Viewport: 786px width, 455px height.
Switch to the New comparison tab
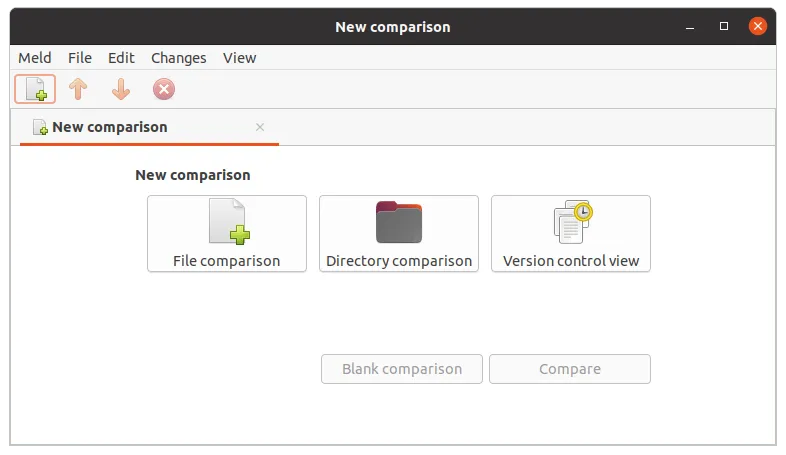110,128
